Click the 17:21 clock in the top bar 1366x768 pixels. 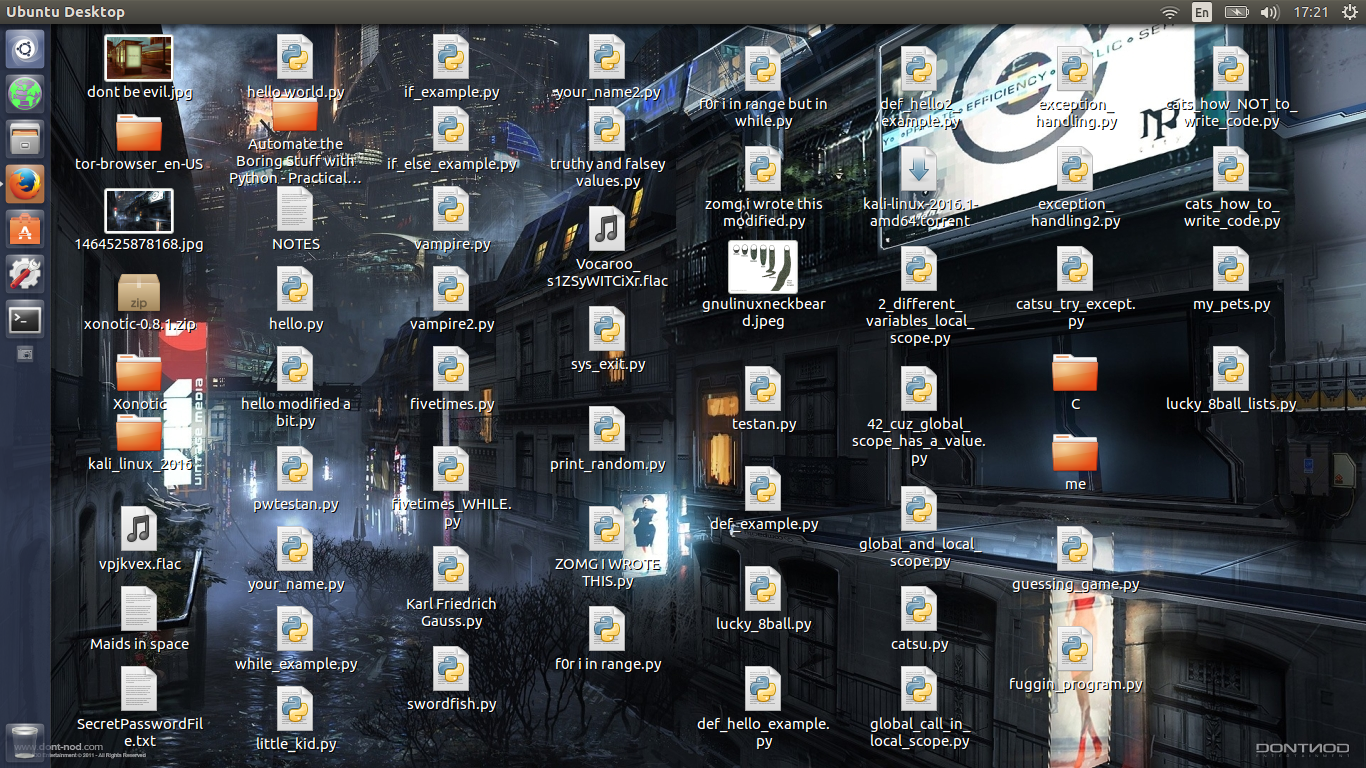[1310, 12]
